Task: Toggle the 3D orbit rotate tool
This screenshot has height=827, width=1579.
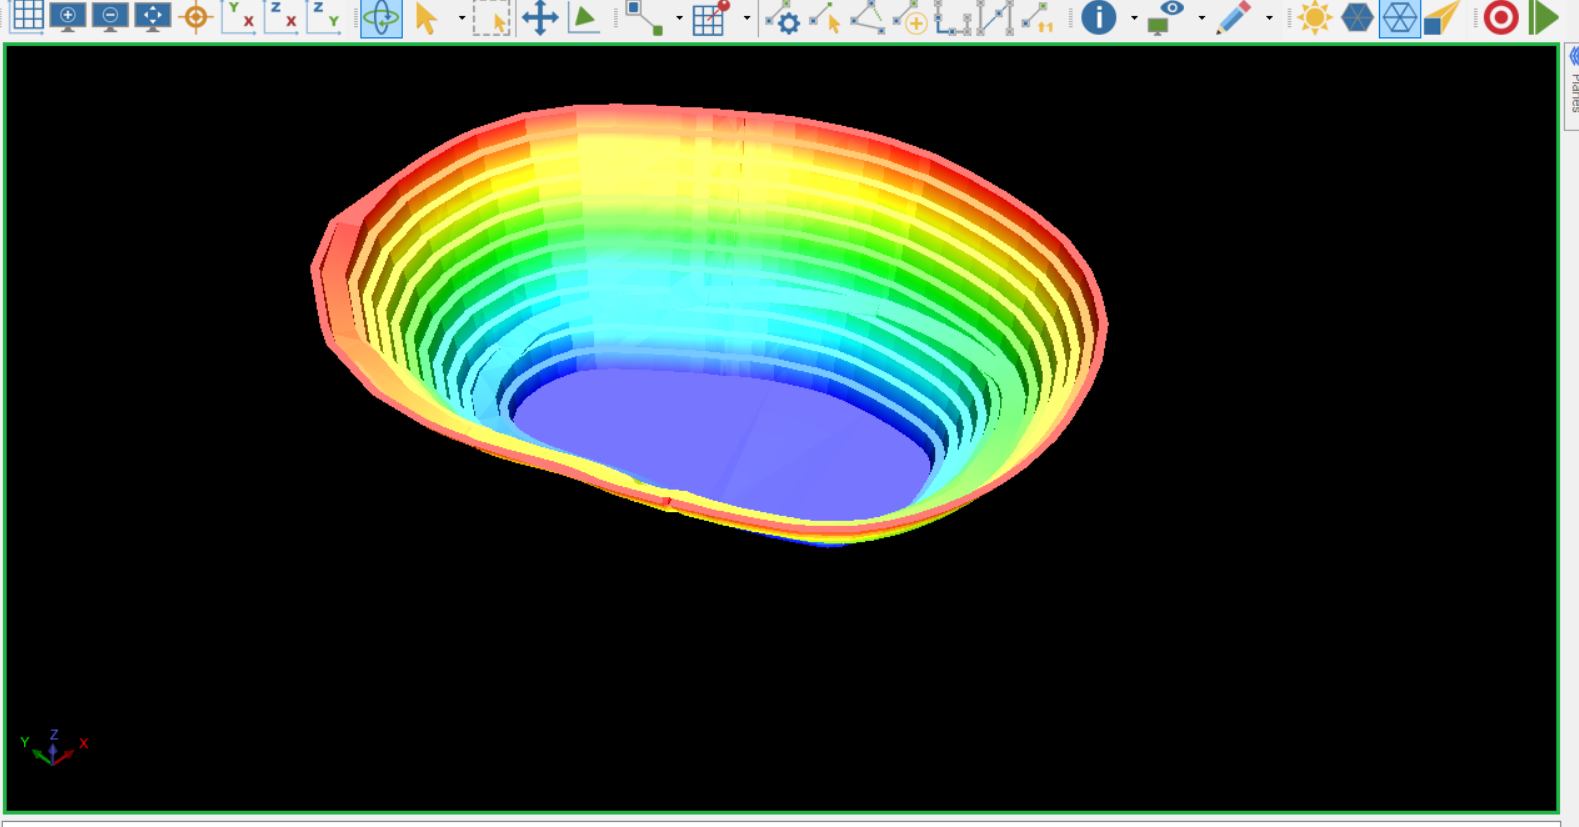Action: [381, 18]
